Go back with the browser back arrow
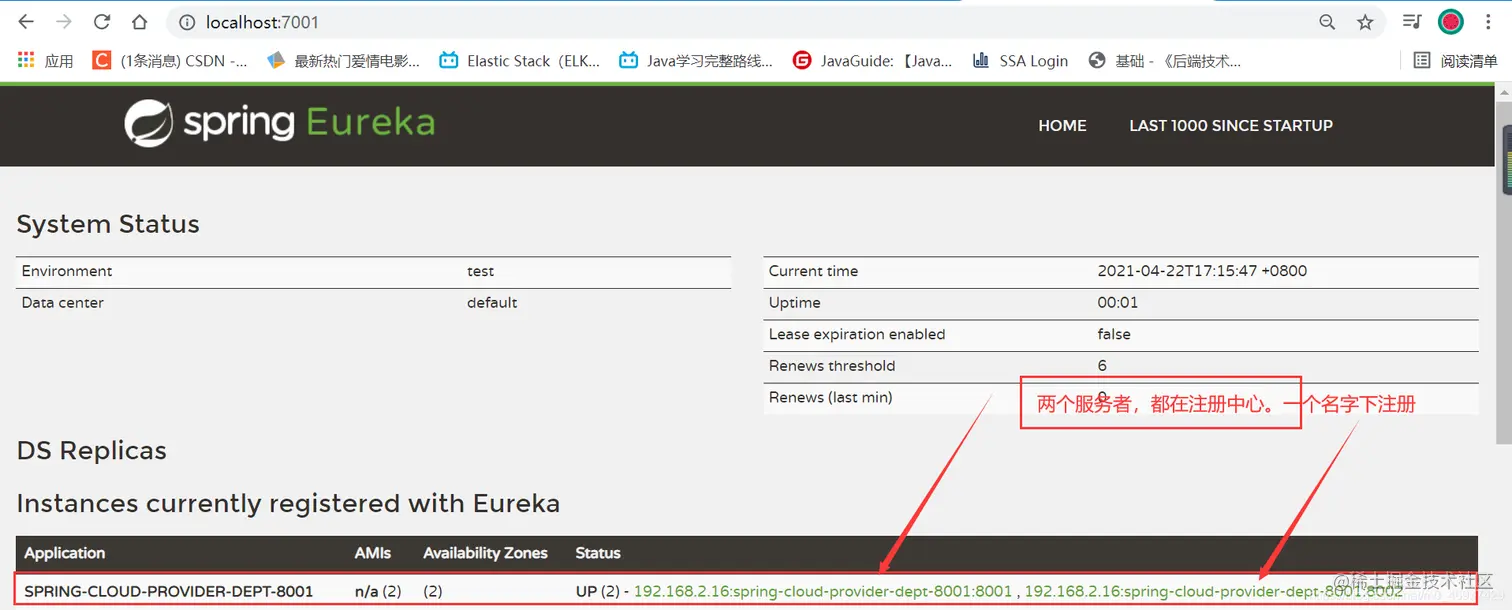The height and width of the screenshot is (610, 1512). click(26, 22)
